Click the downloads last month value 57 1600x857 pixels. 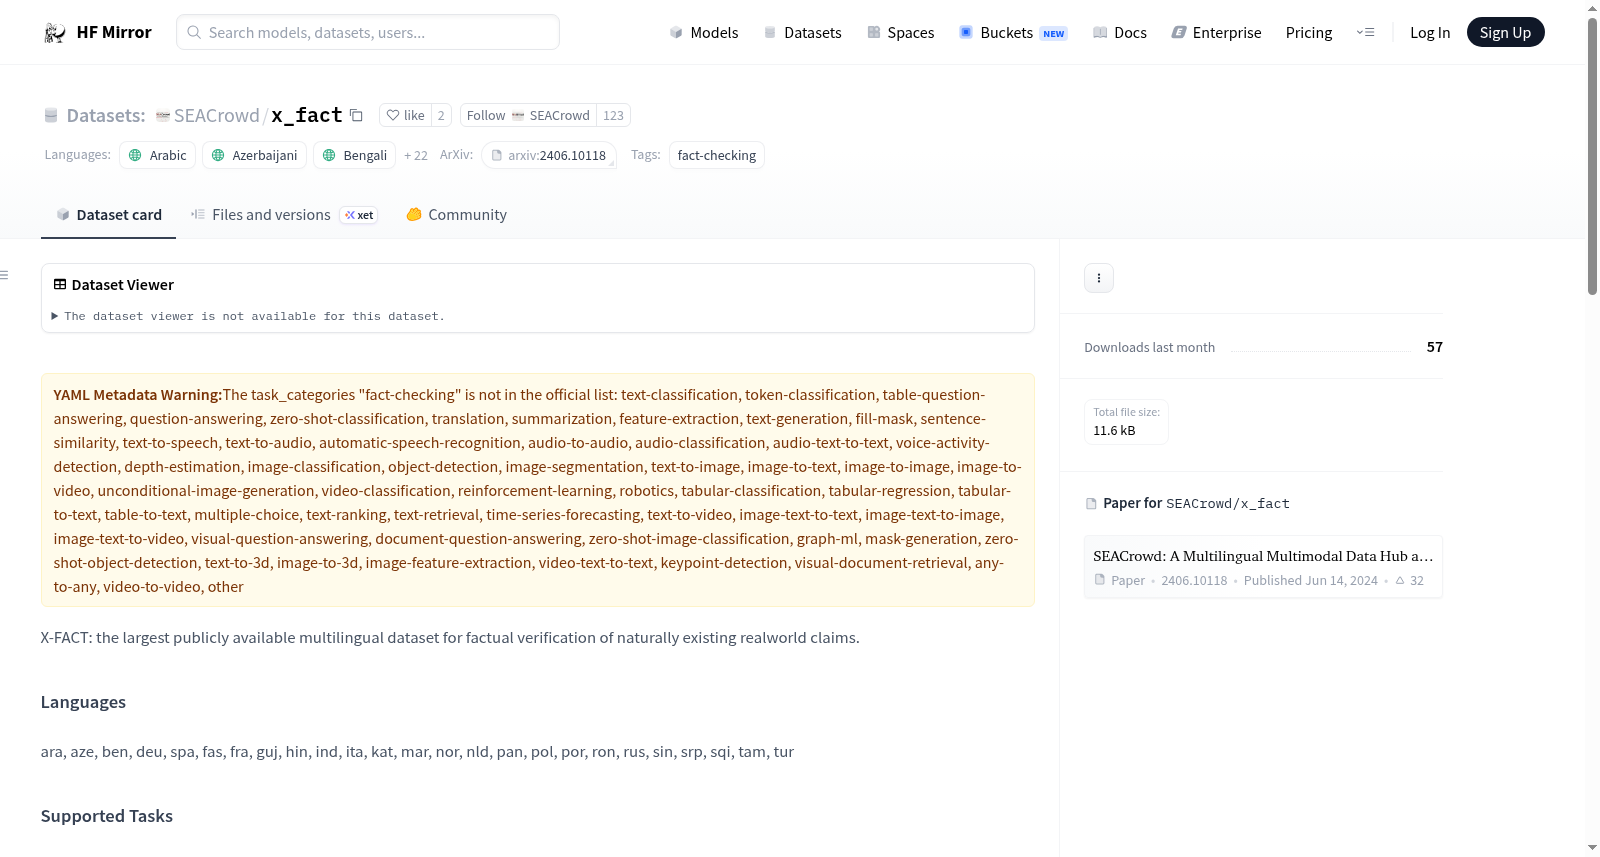click(1435, 348)
